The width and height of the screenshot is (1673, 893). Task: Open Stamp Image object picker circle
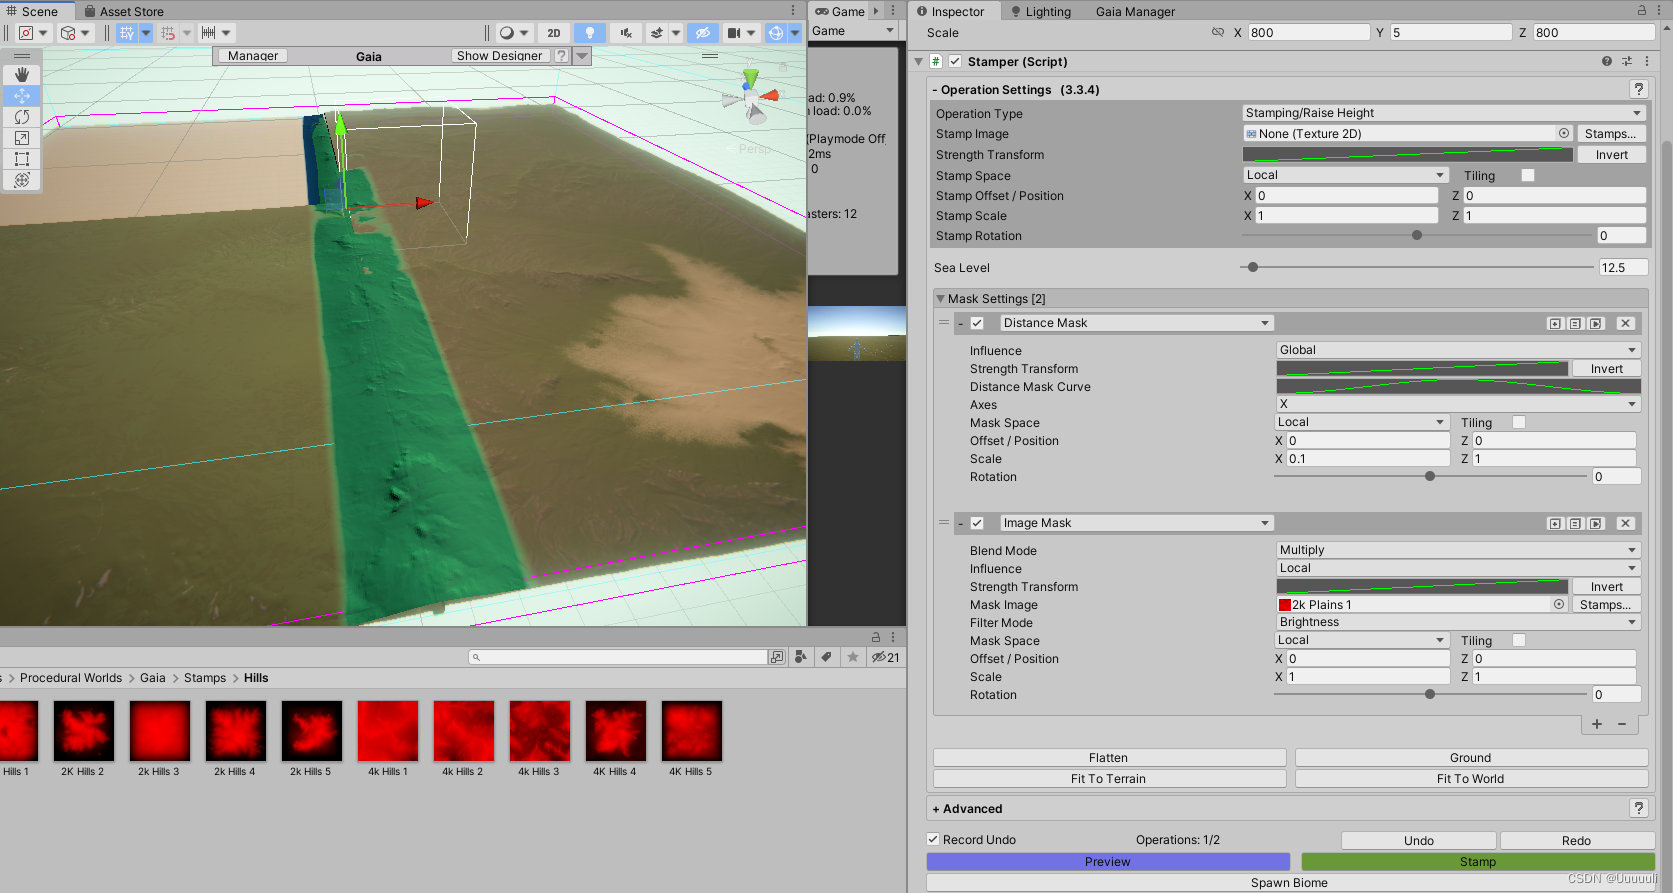point(1564,133)
